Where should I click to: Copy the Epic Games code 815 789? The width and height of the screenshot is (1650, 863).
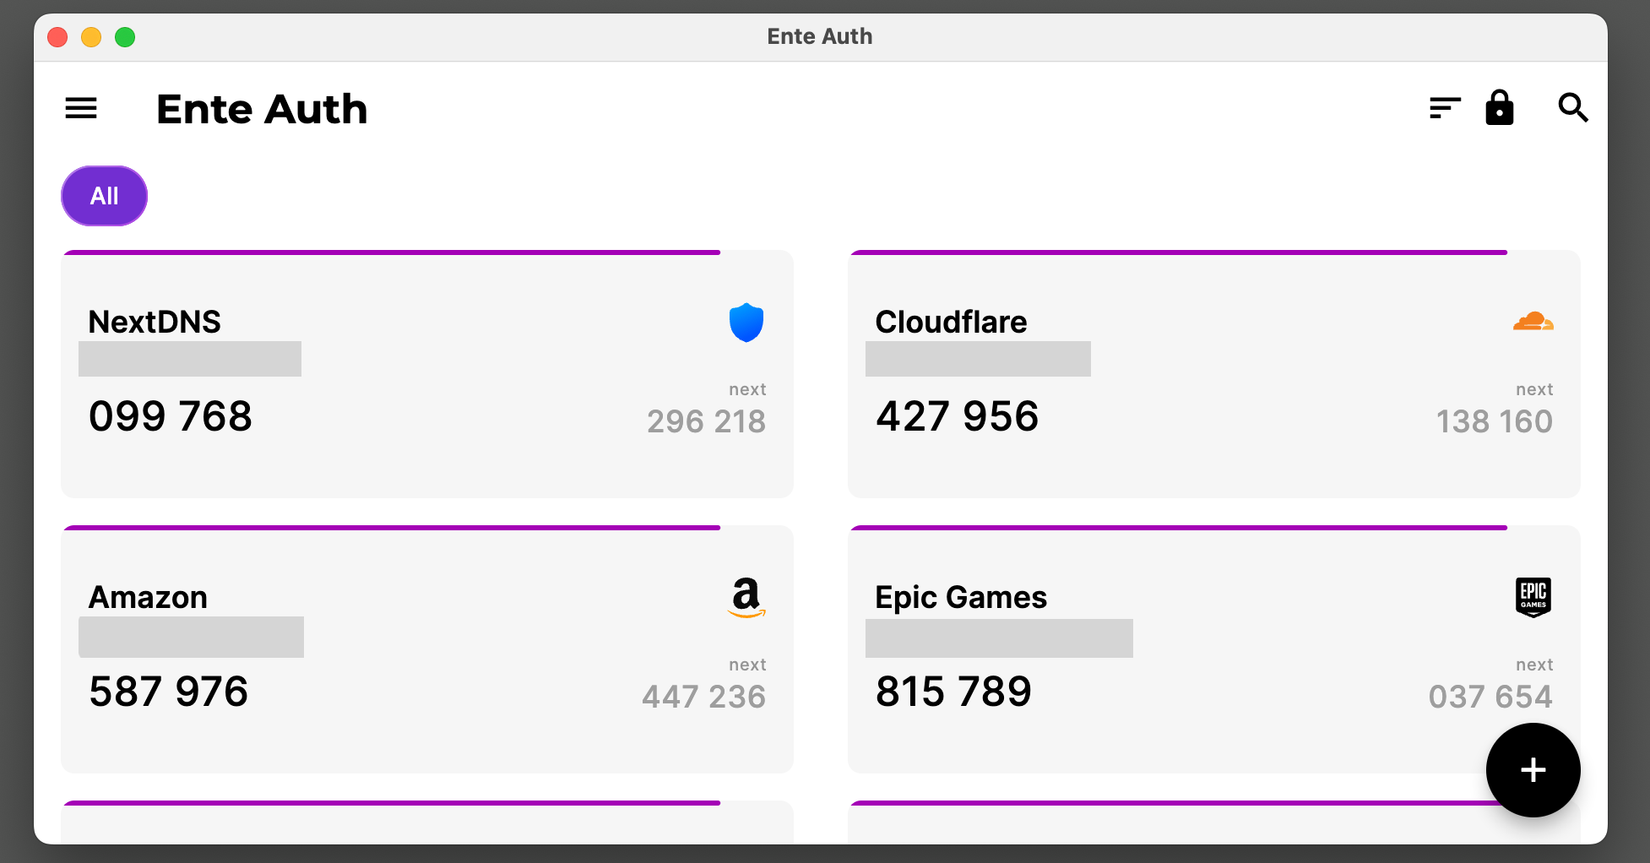953,690
